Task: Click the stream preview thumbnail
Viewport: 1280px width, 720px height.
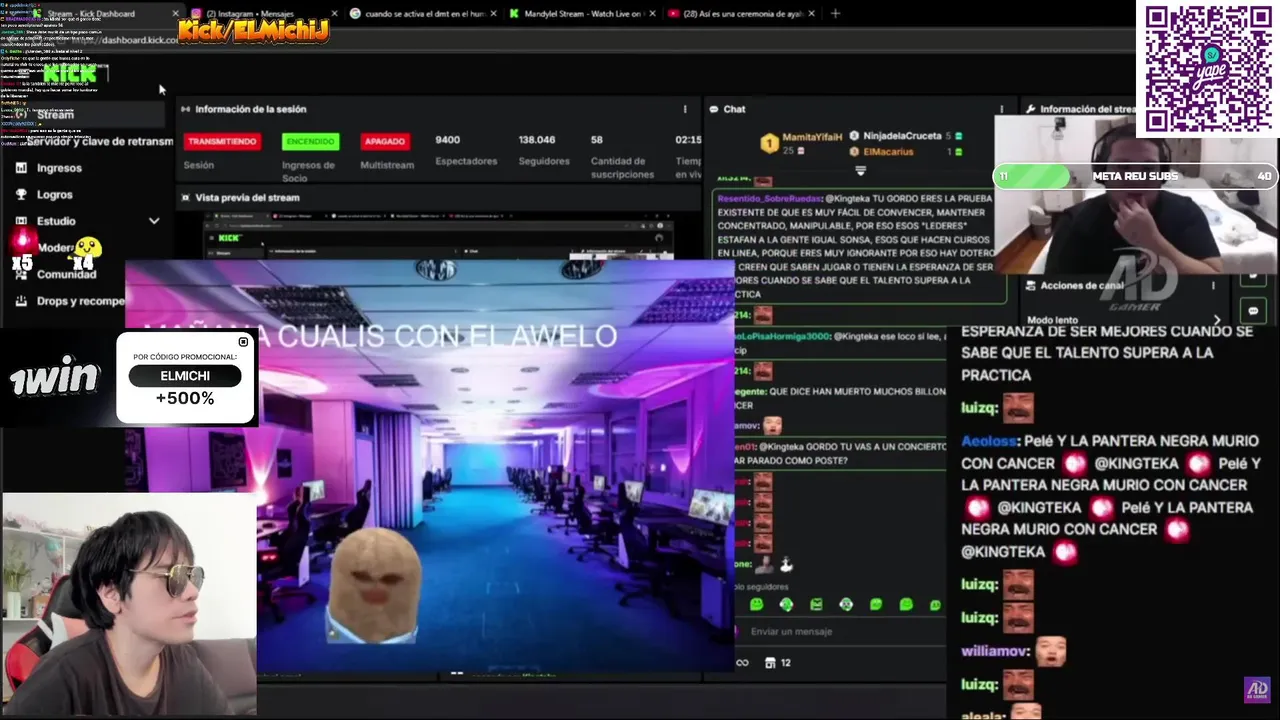Action: 438,238
